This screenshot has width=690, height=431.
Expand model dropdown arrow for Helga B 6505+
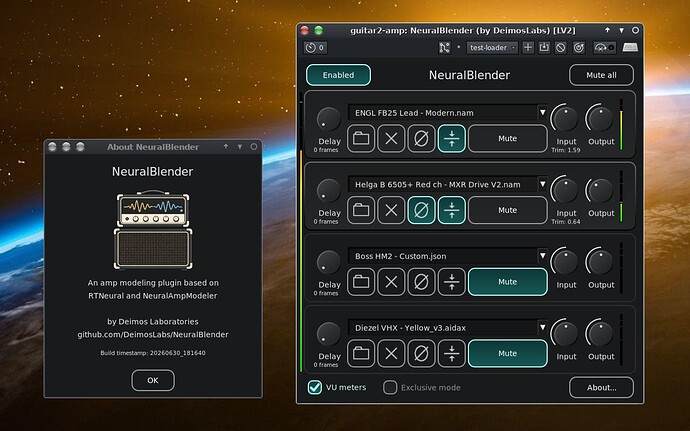tap(543, 184)
